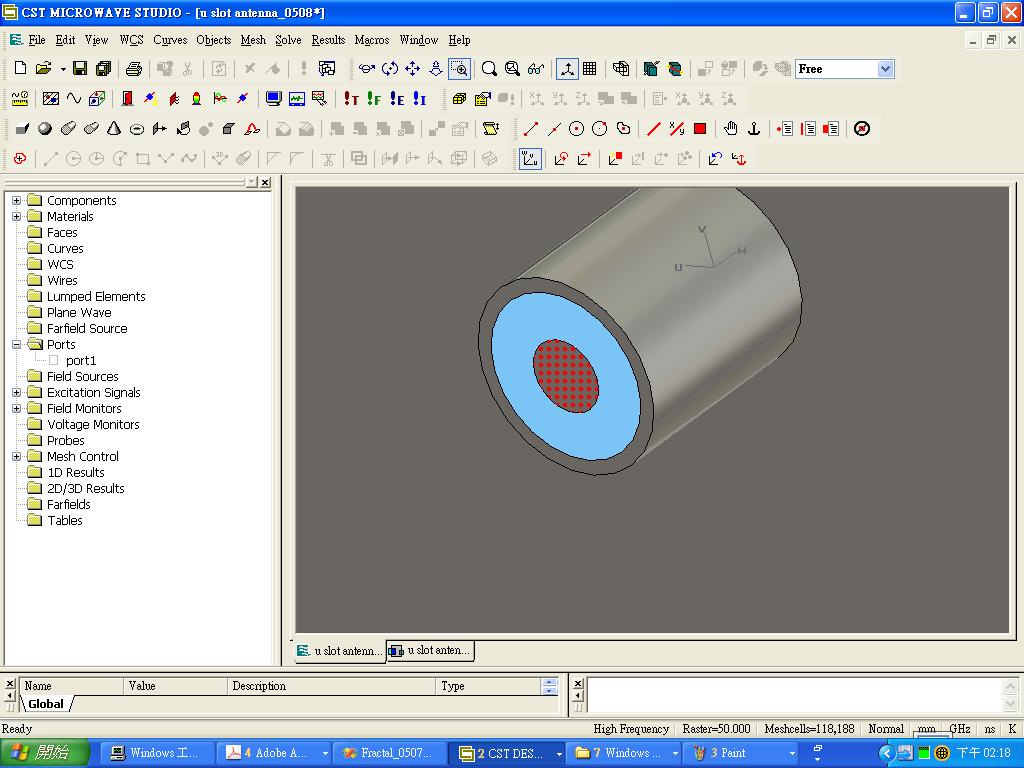Toggle the working coordinate system on/off
Screen dimensions: 1024x768
tap(530, 159)
